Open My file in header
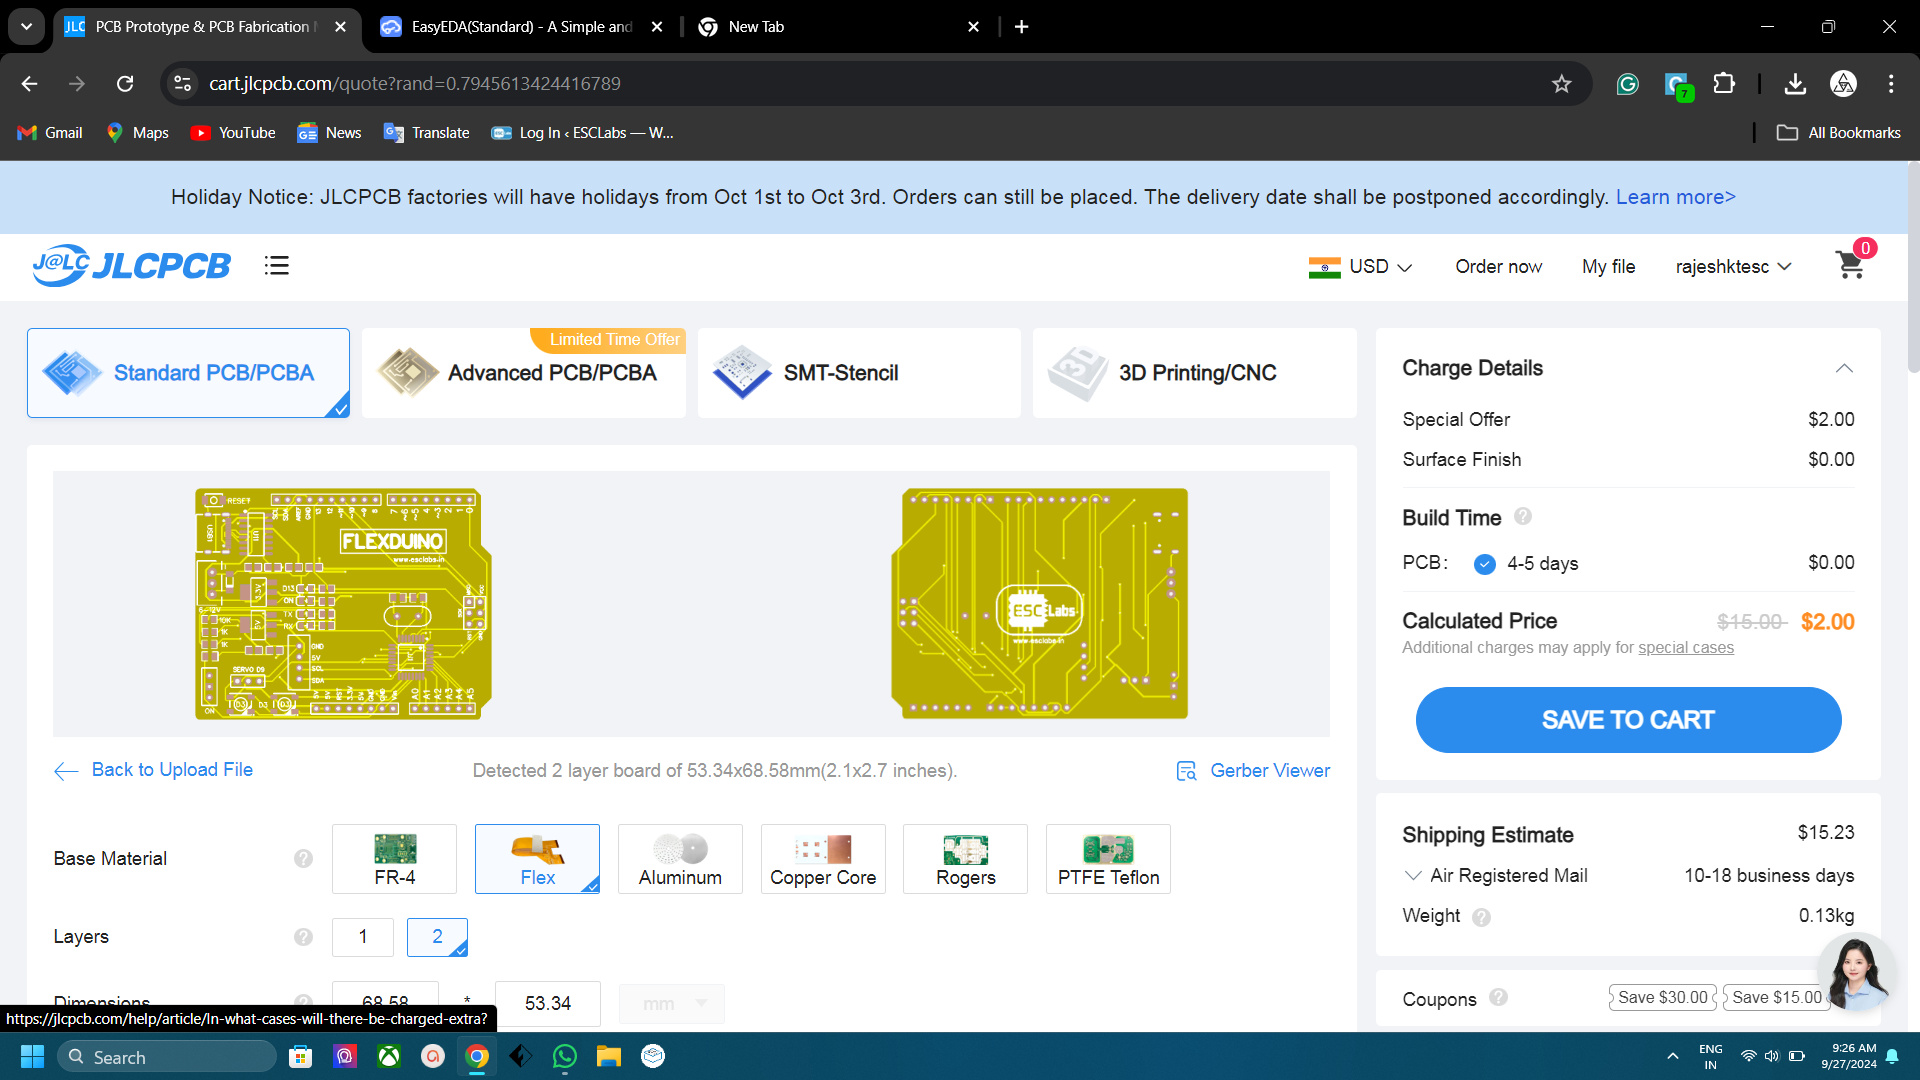This screenshot has width=1920, height=1080. pos(1608,267)
